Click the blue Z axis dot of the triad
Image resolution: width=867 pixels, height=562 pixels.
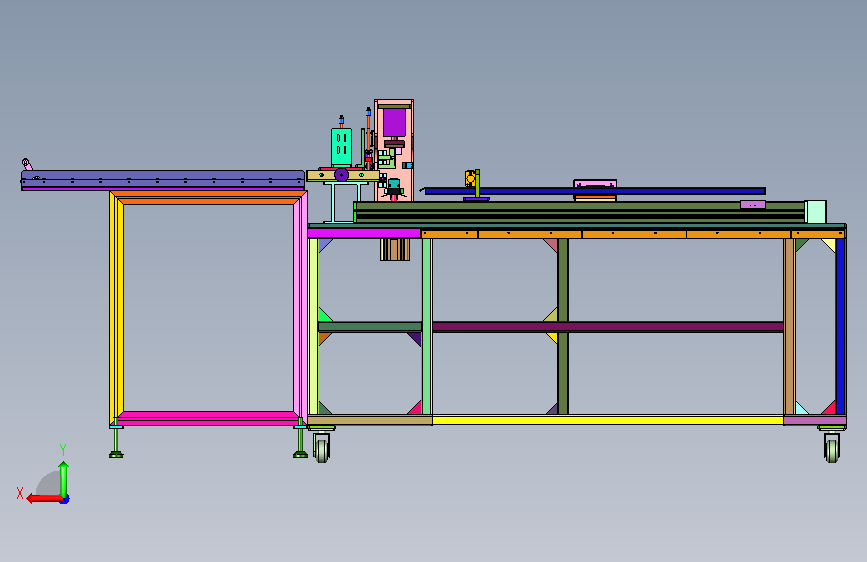(x=65, y=499)
